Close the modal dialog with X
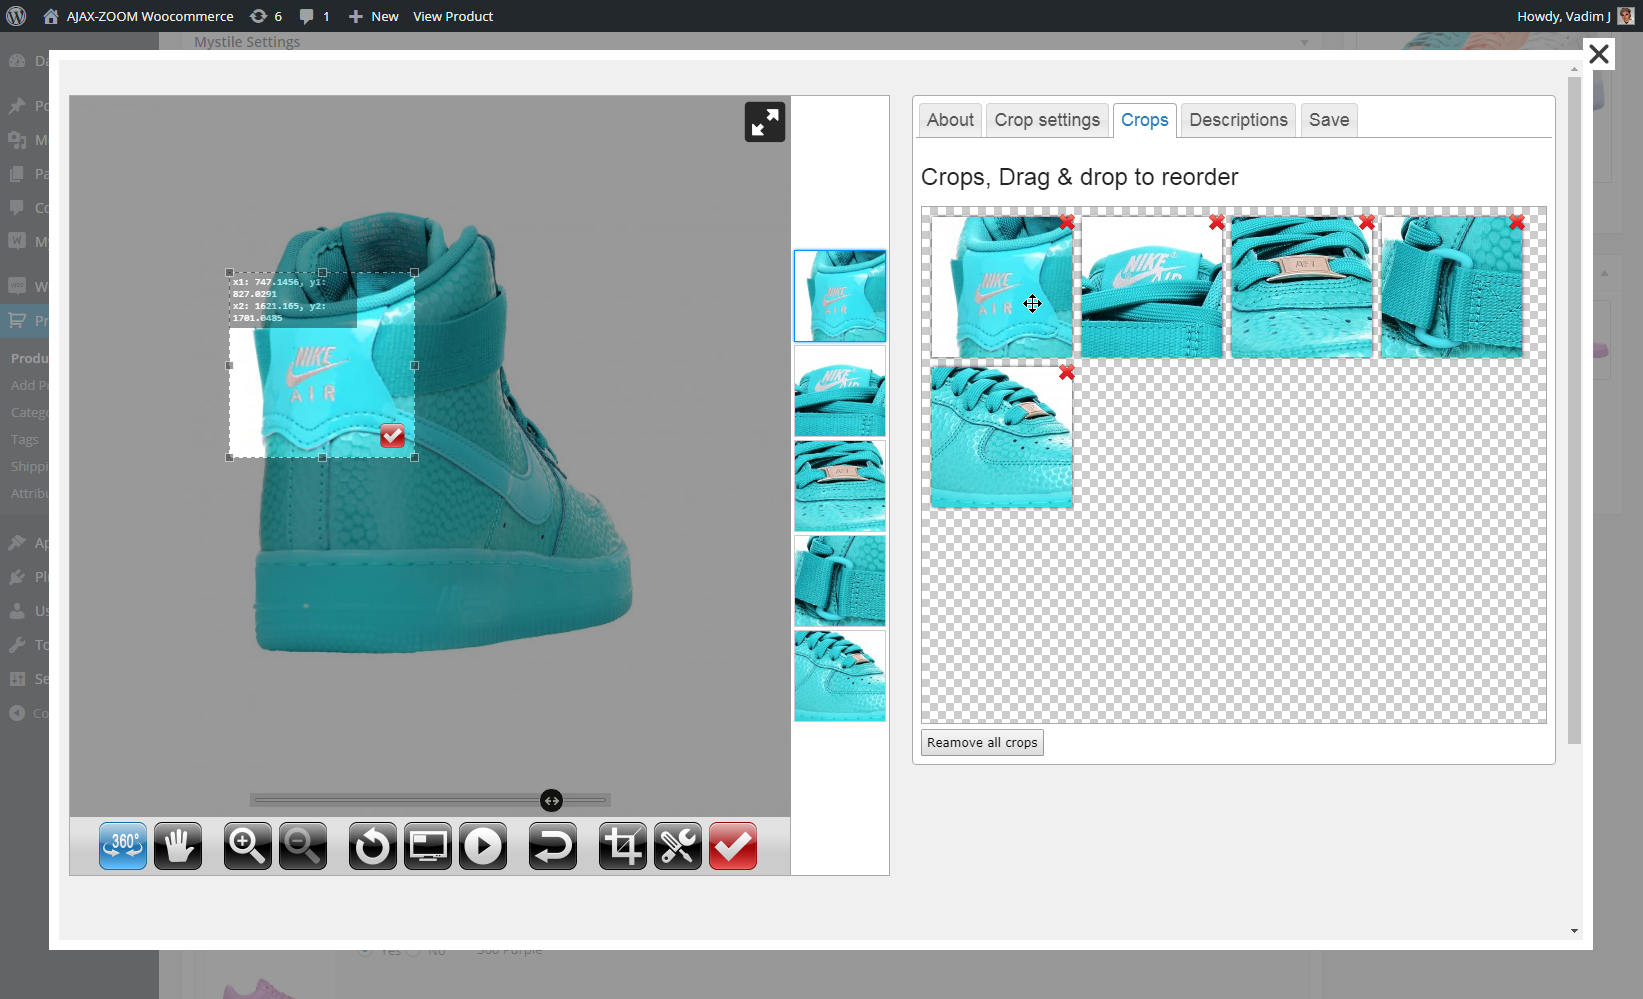 [x=1599, y=54]
